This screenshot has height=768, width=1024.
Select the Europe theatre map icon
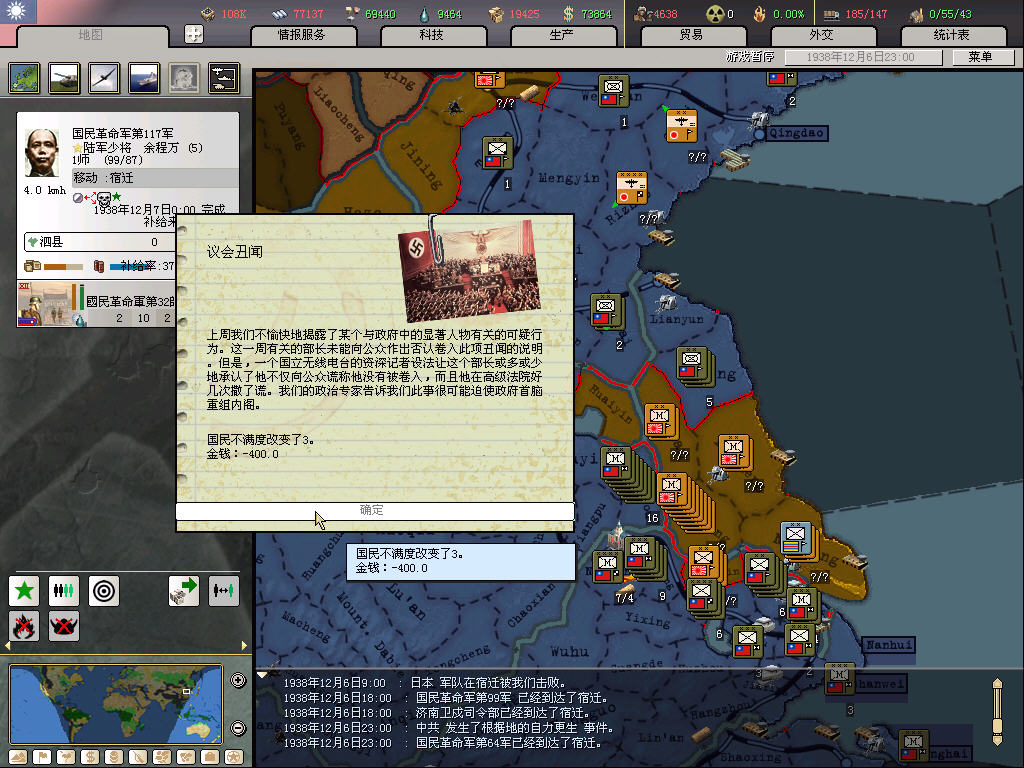(x=24, y=78)
